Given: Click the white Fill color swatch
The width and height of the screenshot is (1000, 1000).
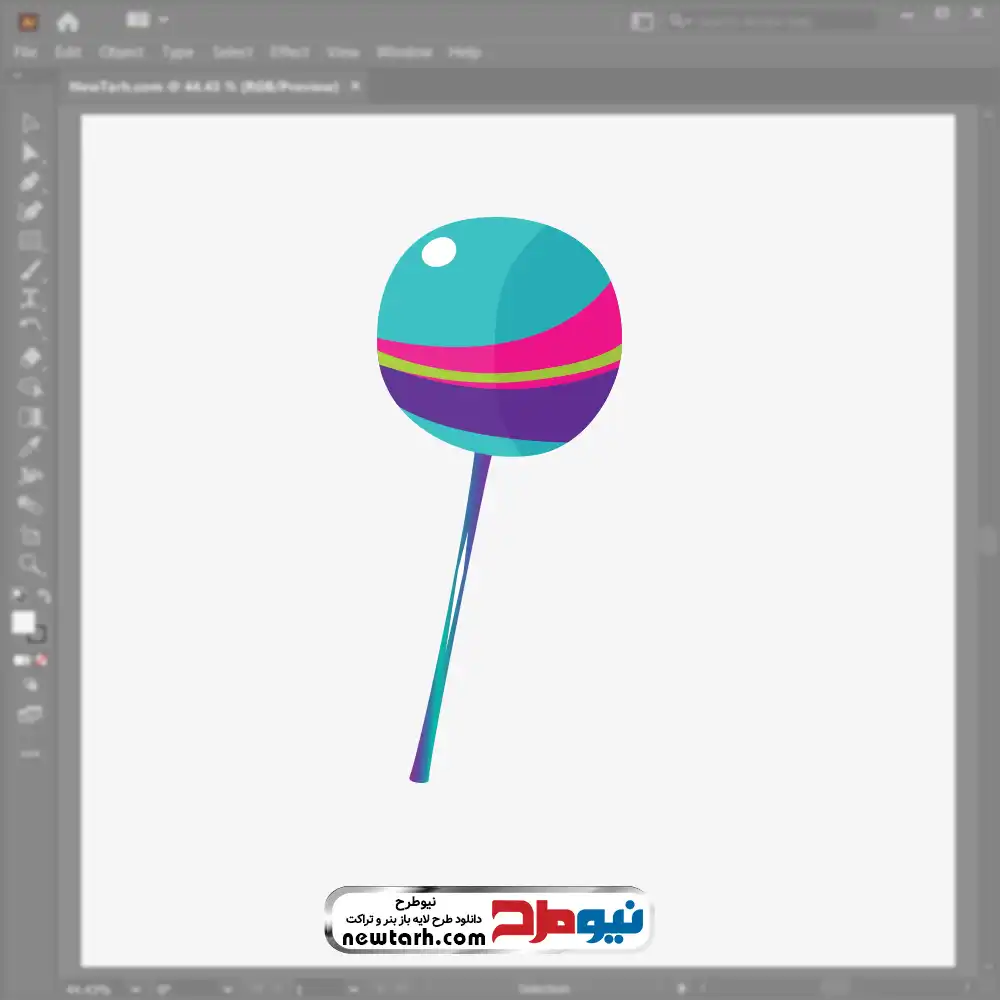Looking at the screenshot, I should (23, 623).
